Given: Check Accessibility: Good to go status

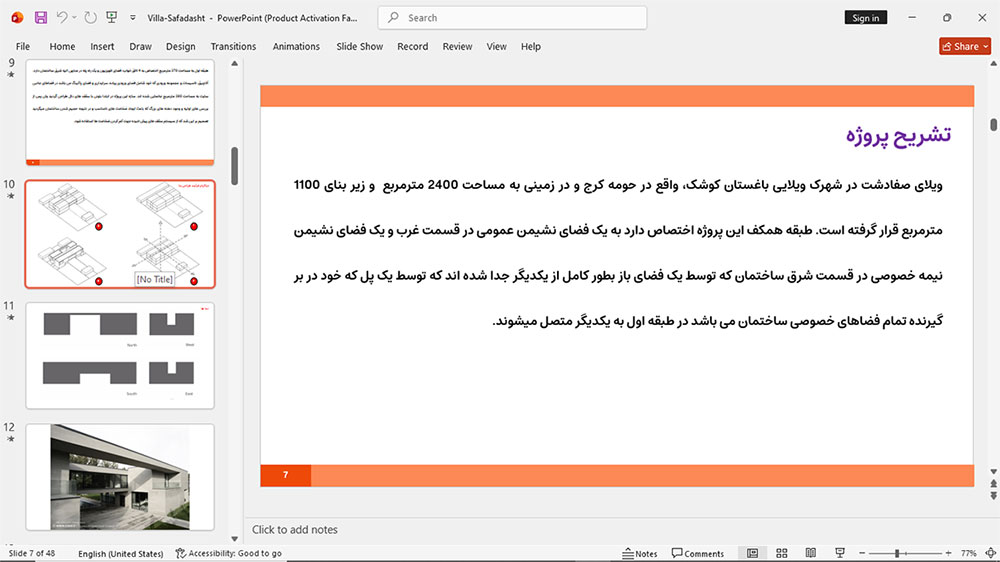Looking at the screenshot, I should point(228,553).
